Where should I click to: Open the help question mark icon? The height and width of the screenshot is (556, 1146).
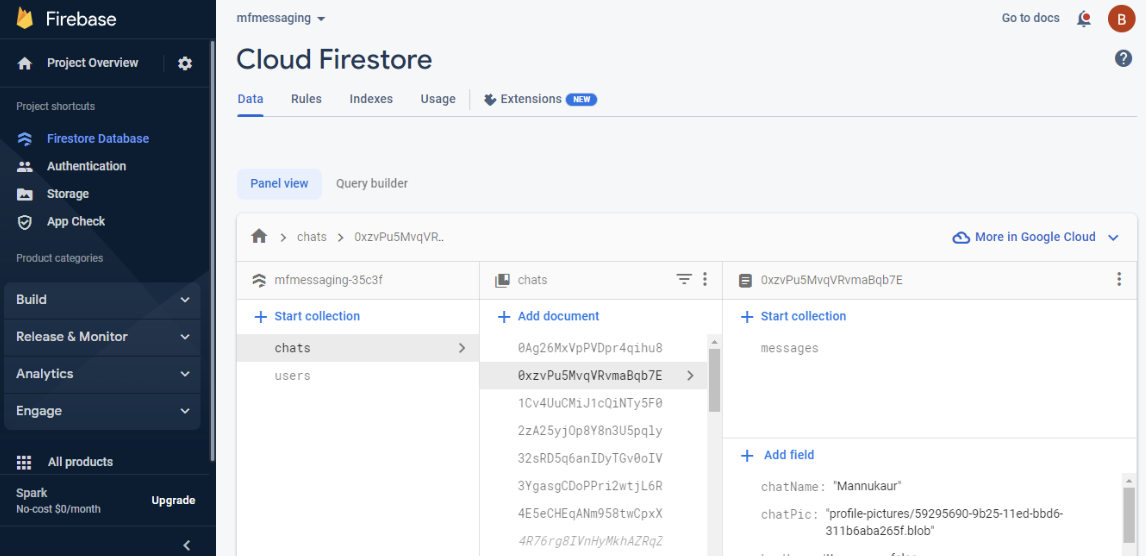pos(1123,59)
